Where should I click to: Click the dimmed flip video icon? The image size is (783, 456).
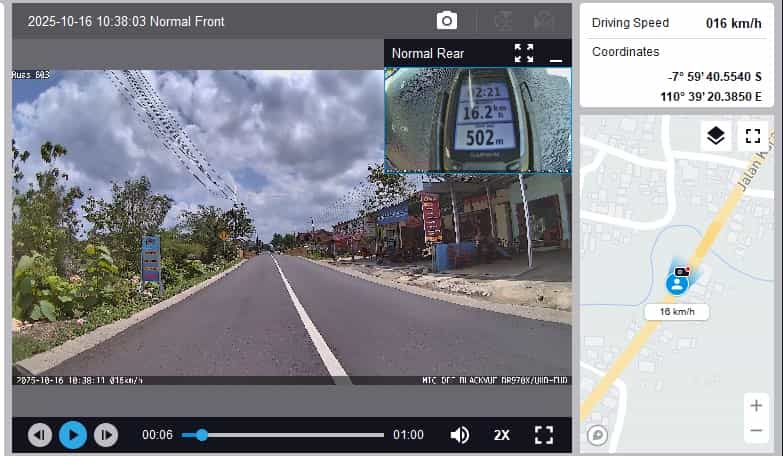coord(544,21)
